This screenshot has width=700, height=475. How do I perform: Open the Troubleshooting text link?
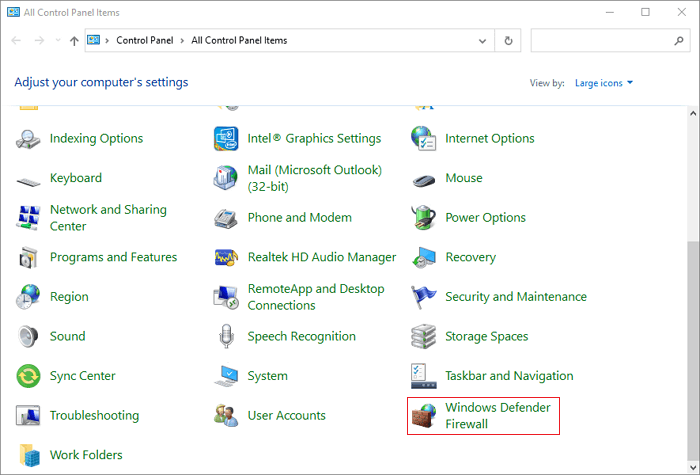point(94,416)
